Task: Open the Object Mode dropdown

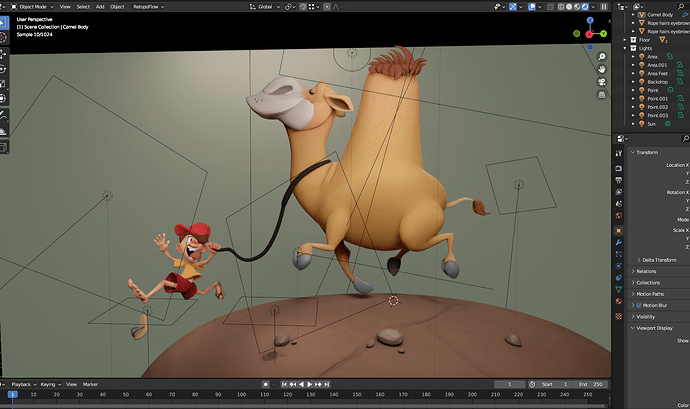Action: [32, 7]
